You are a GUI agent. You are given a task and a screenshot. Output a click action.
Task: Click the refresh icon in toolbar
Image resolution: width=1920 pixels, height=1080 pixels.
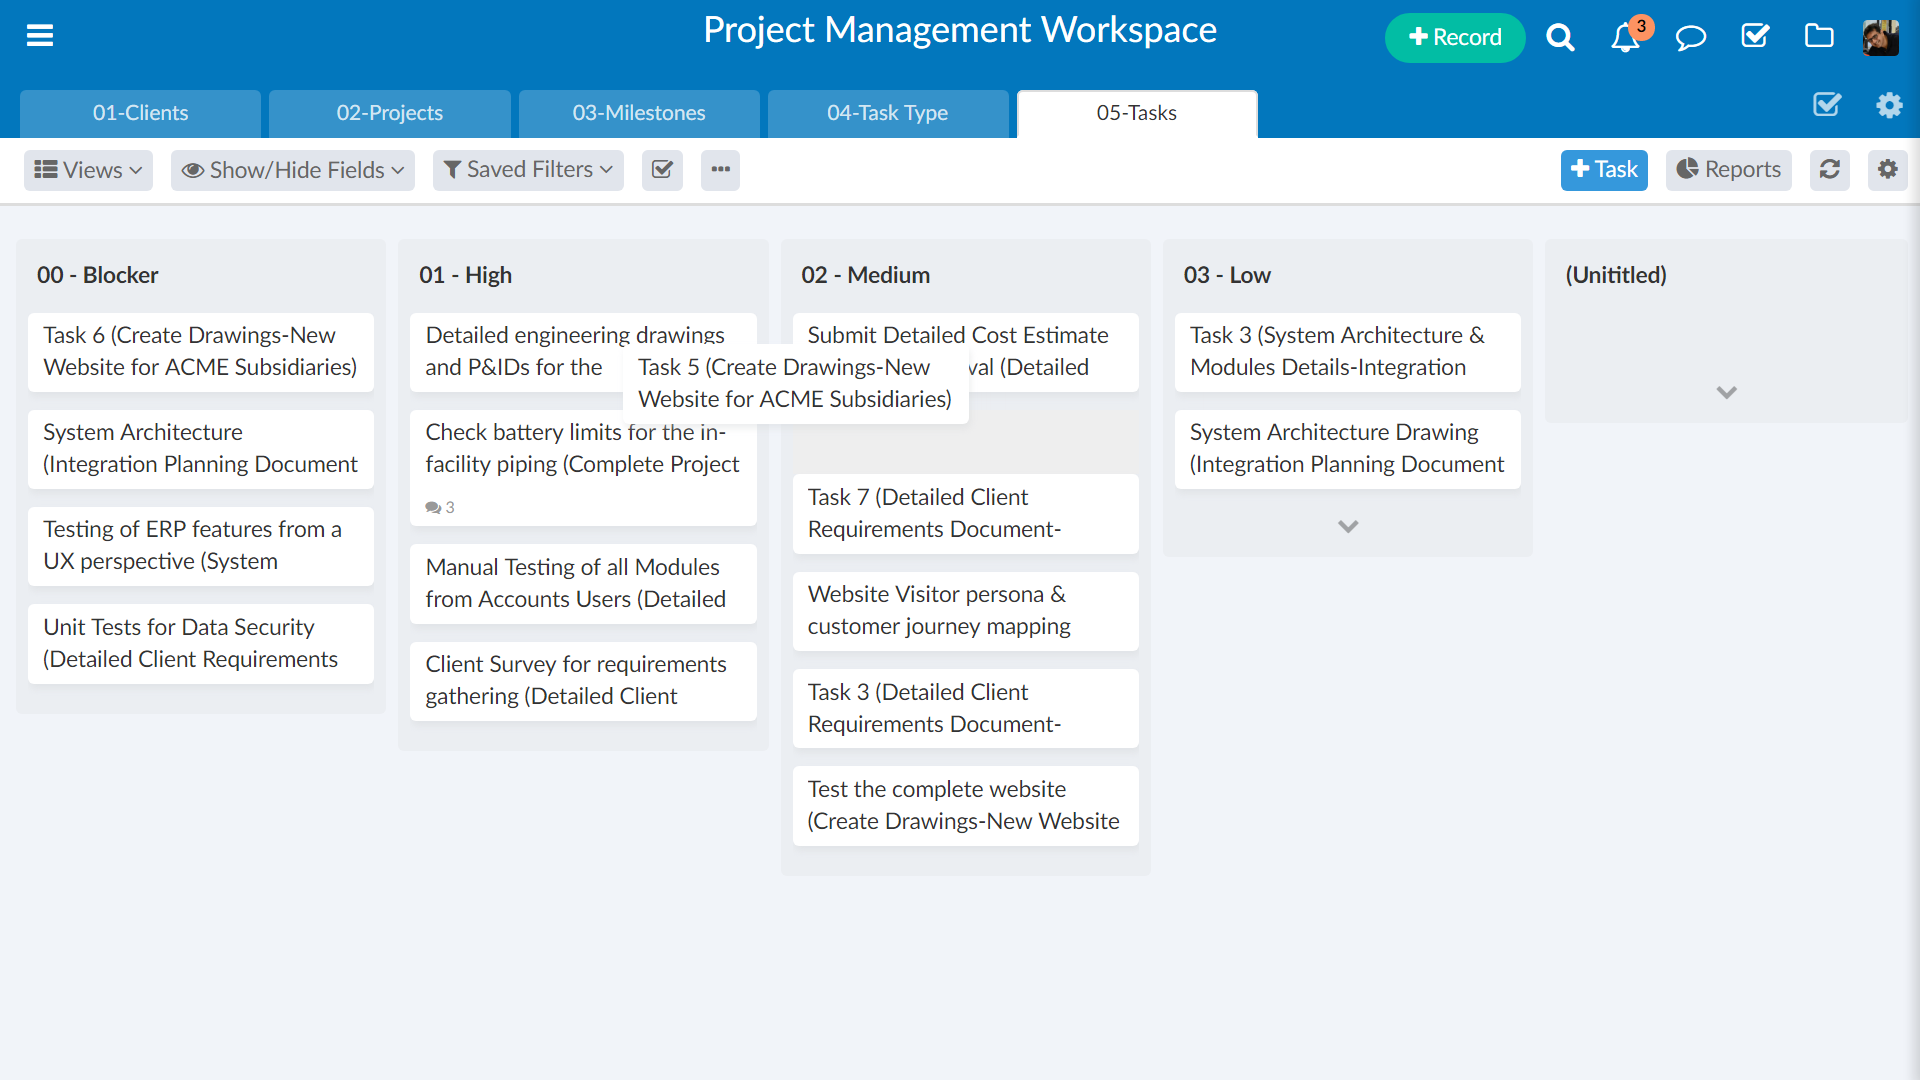[1830, 170]
